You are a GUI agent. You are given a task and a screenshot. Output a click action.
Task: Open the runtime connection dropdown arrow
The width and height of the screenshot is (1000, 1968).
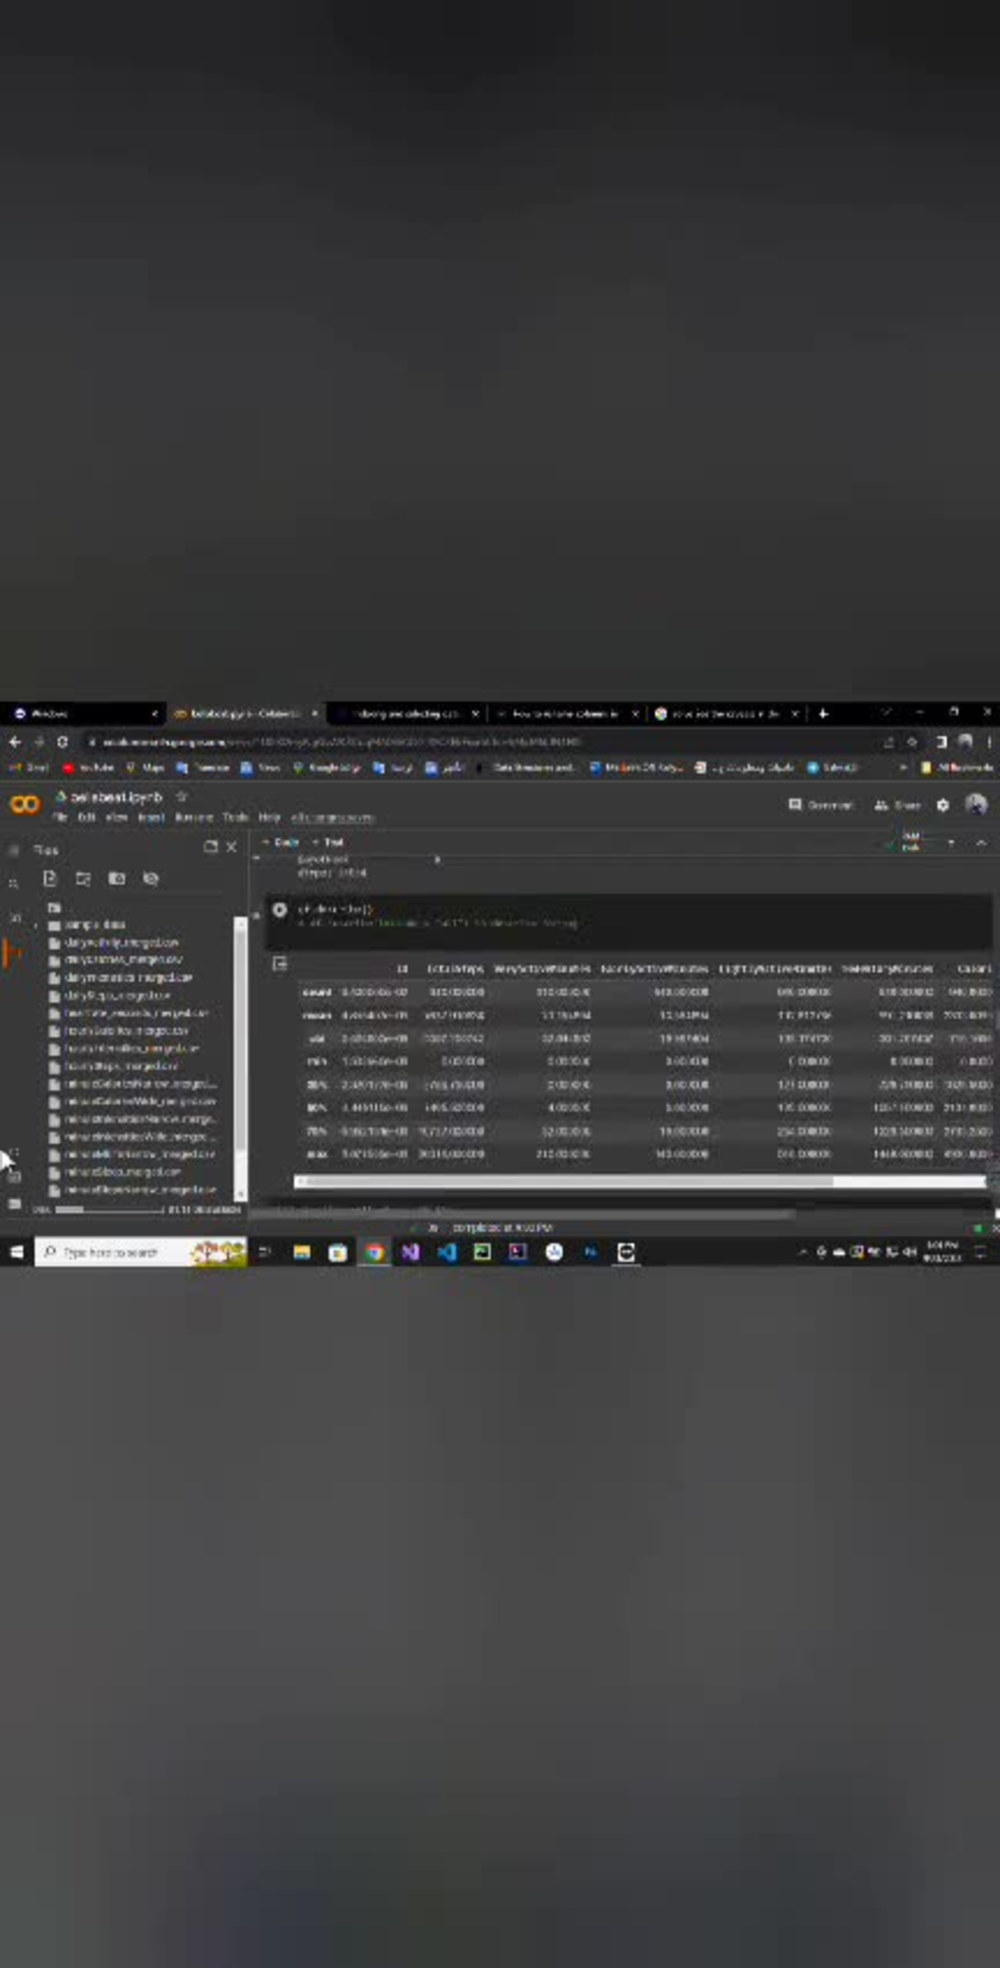click(950, 843)
